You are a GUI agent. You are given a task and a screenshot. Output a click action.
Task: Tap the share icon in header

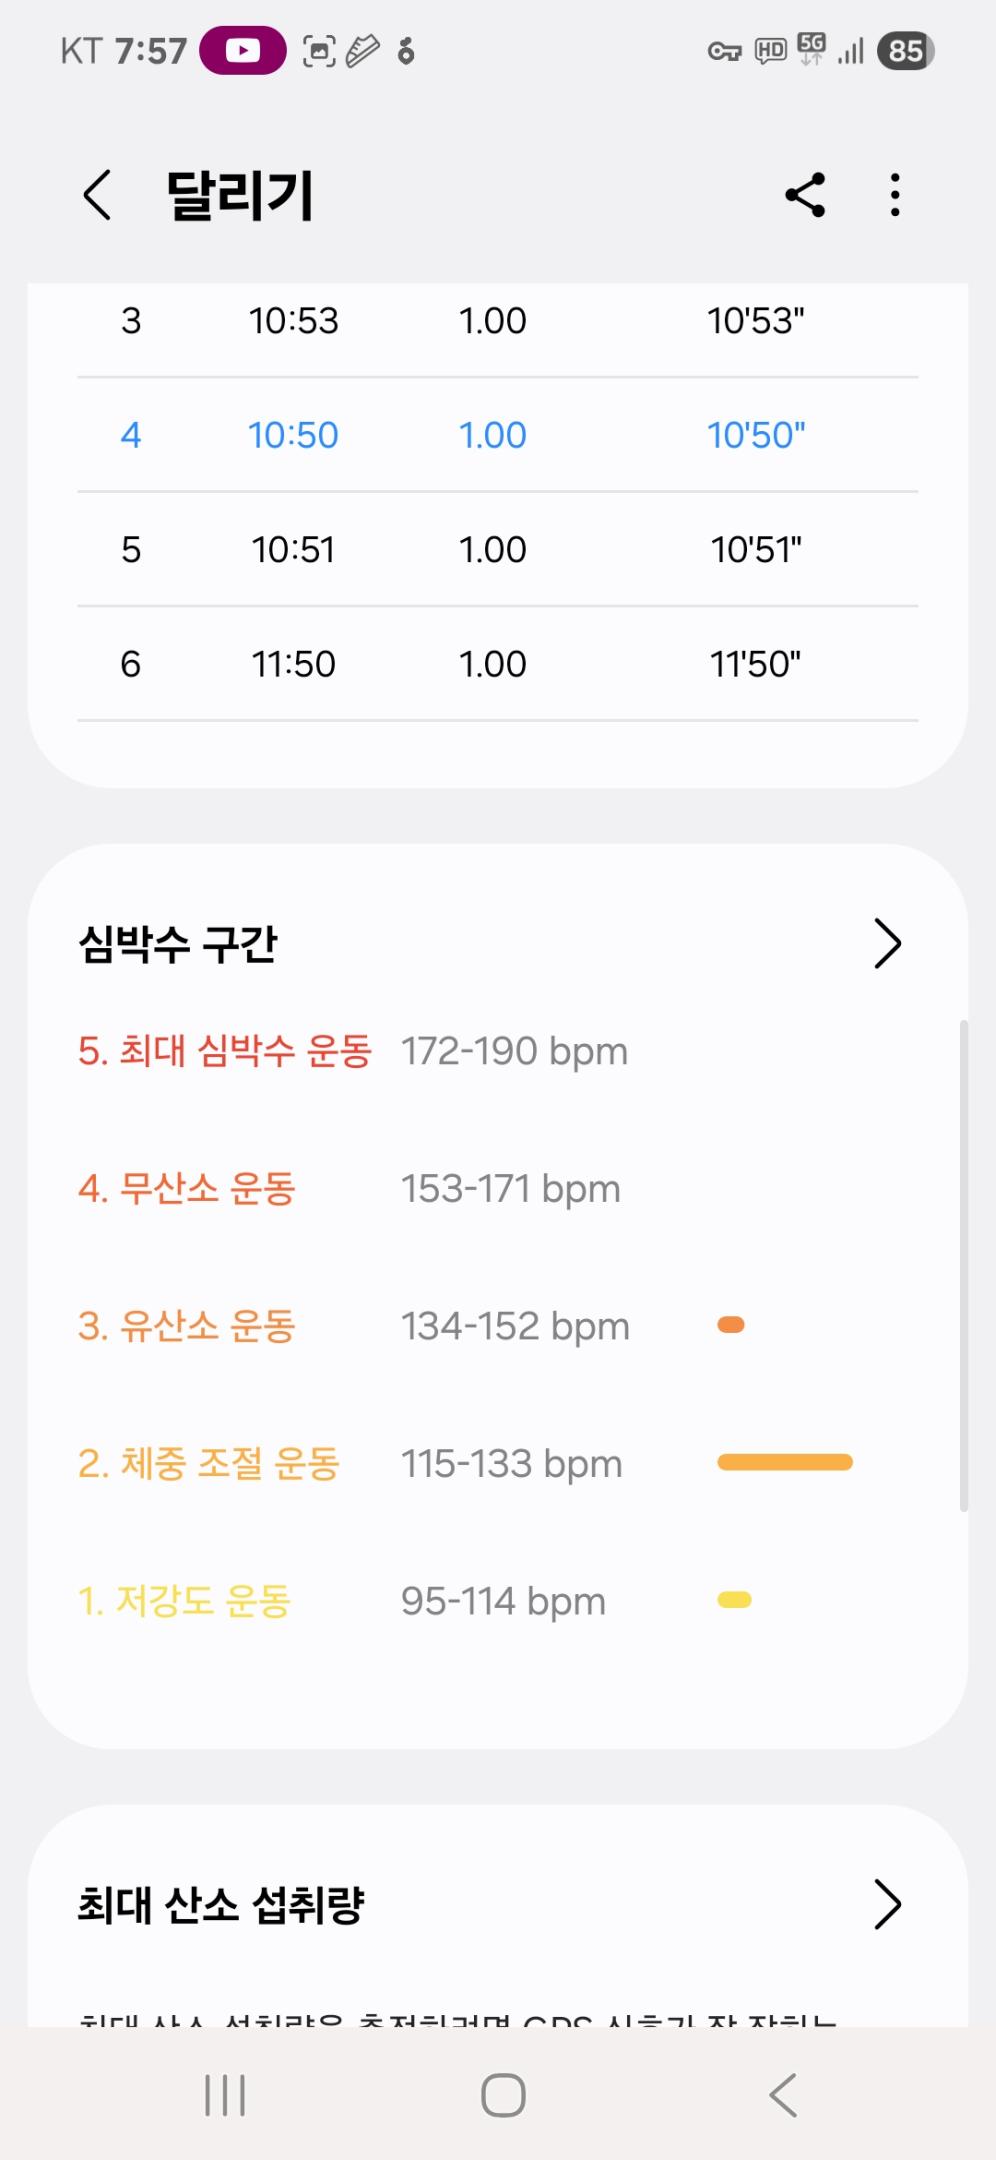point(805,195)
